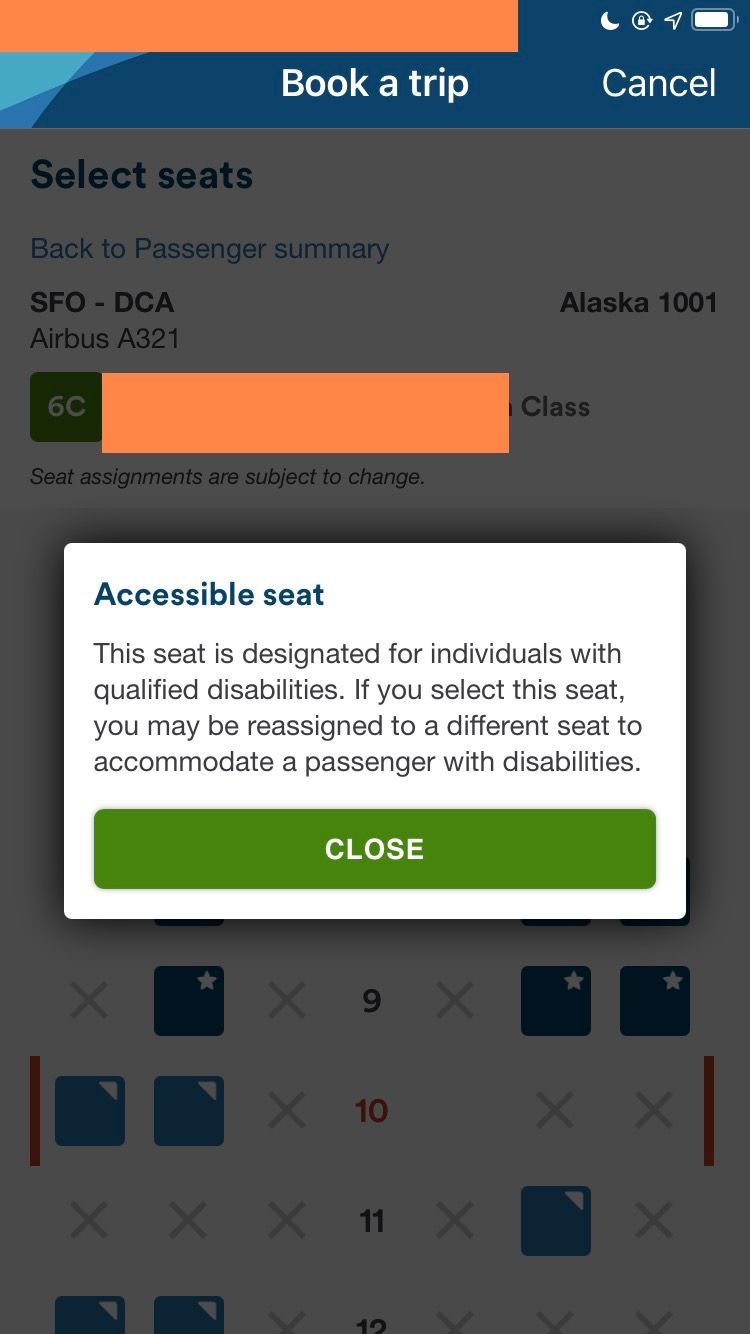Viewport: 750px width, 1334px height.
Task: Select premium star seat 9B
Action: tap(189, 1000)
